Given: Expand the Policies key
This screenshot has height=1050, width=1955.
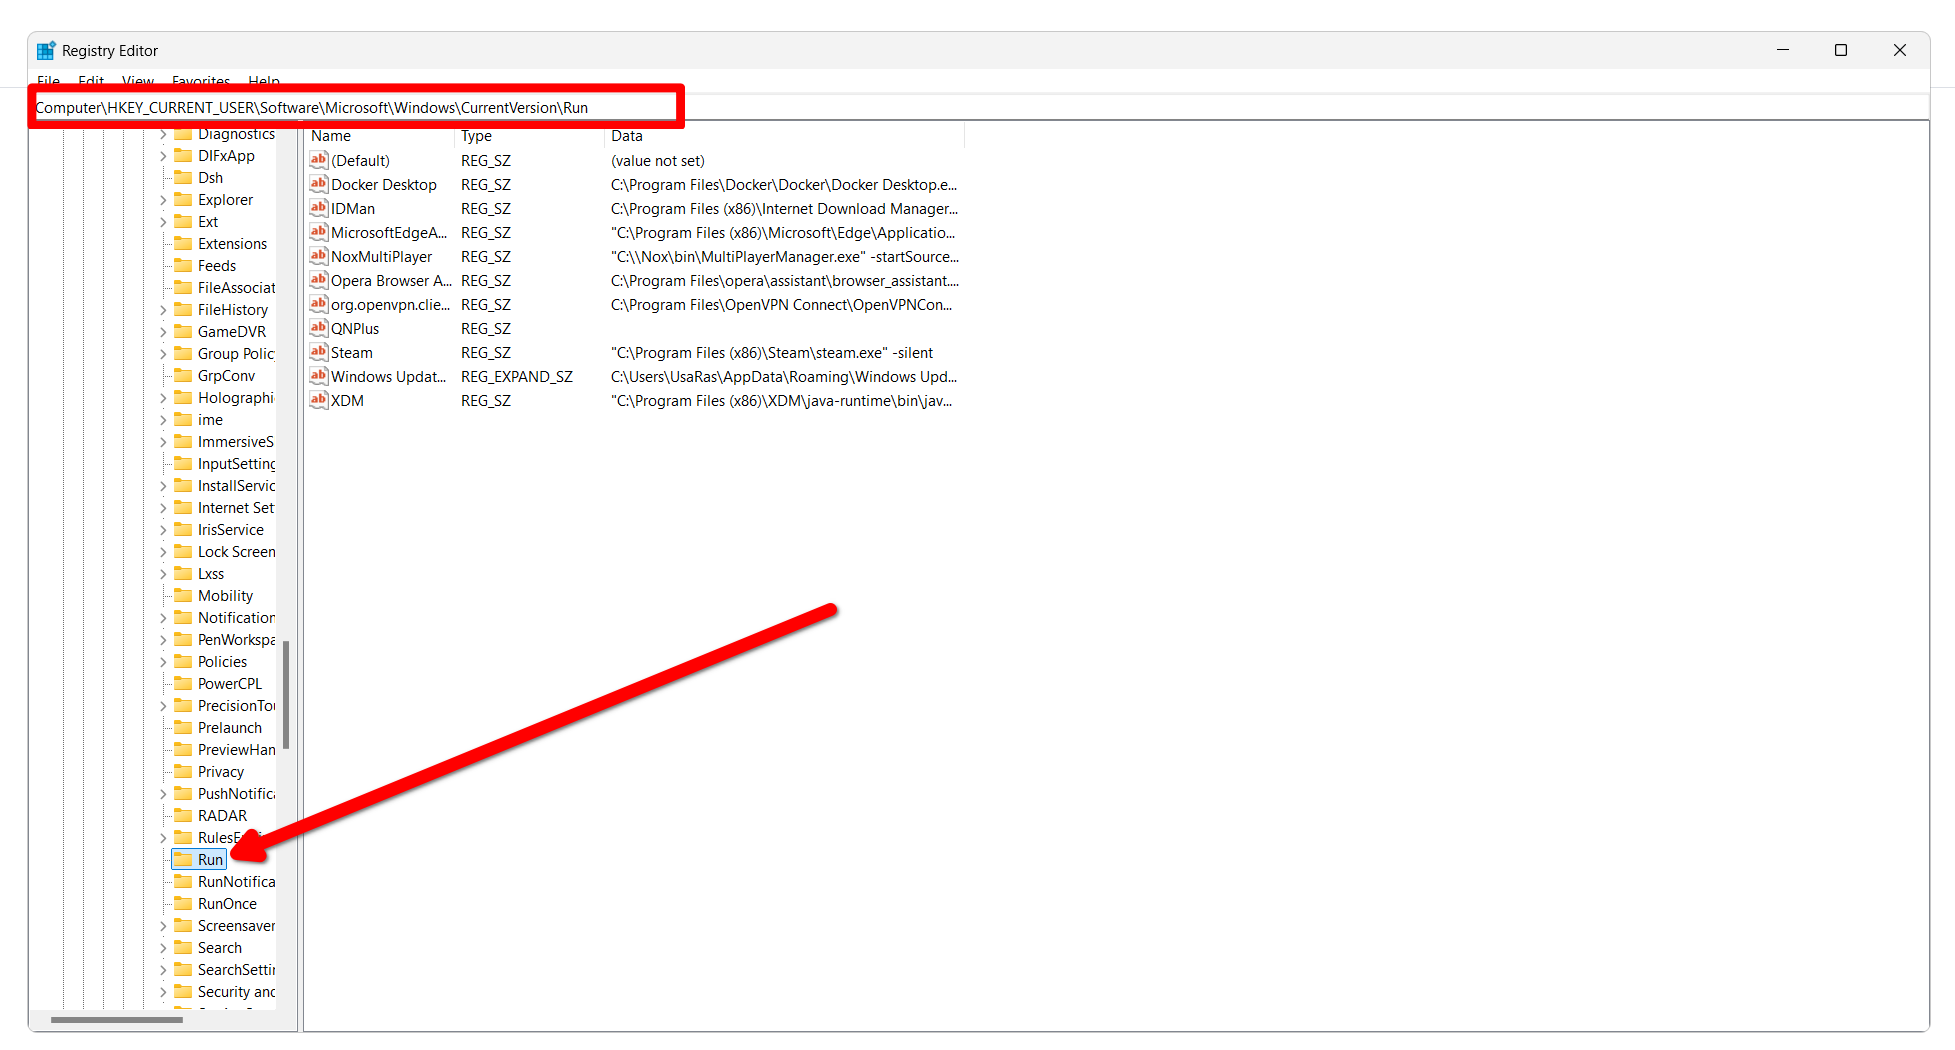Looking at the screenshot, I should [x=164, y=661].
